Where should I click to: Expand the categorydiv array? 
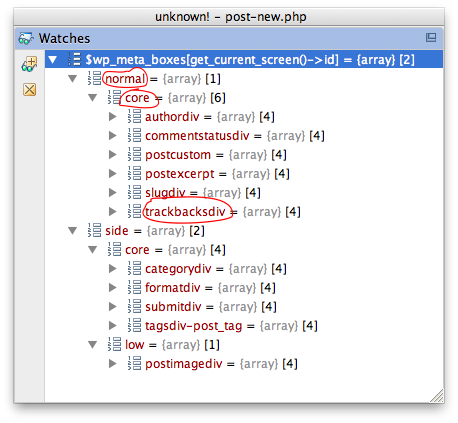(x=113, y=269)
